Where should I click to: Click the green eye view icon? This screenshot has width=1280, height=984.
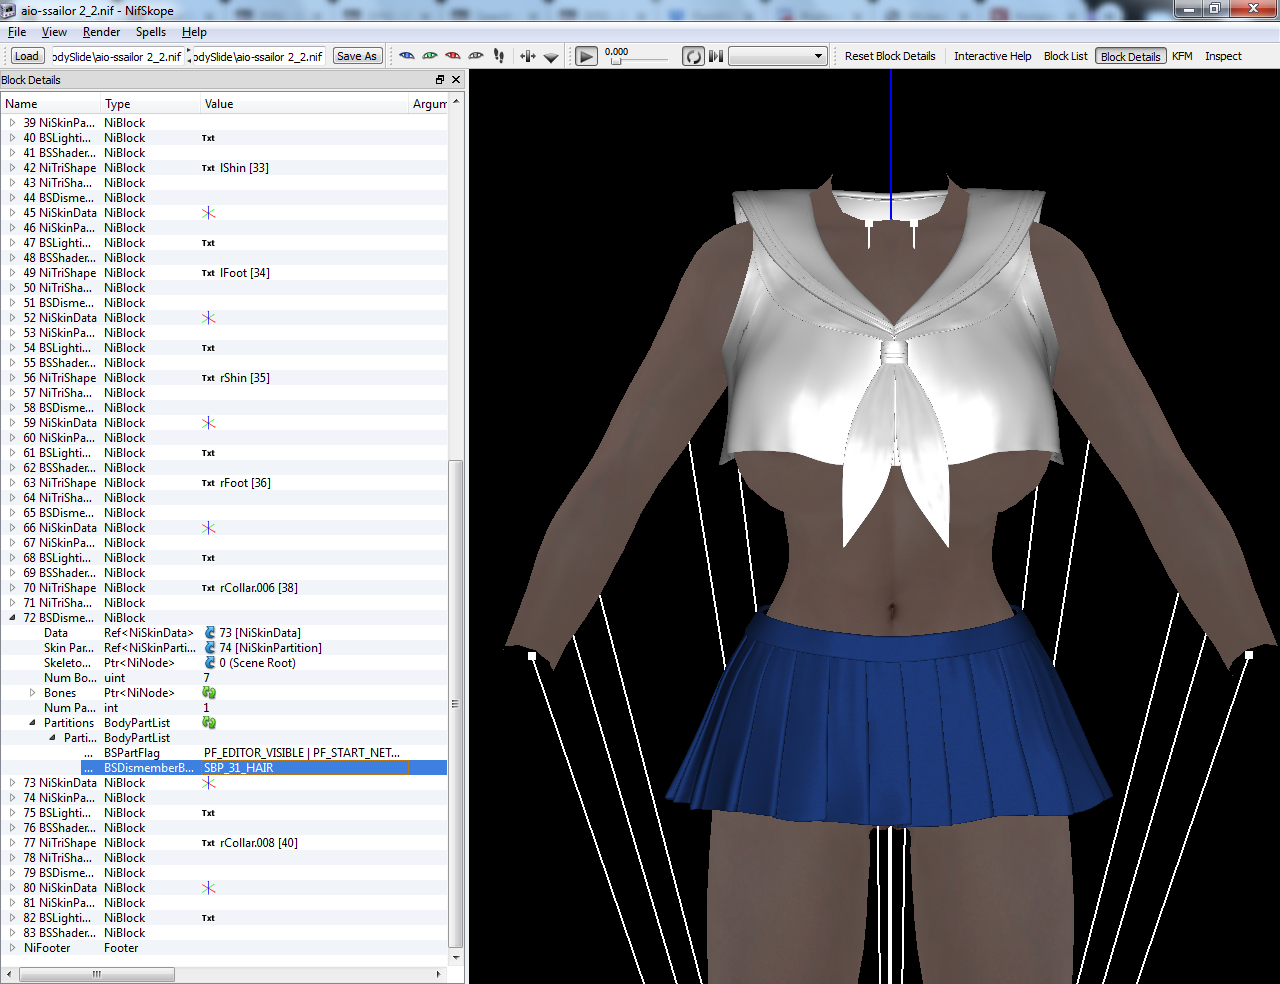[x=430, y=56]
